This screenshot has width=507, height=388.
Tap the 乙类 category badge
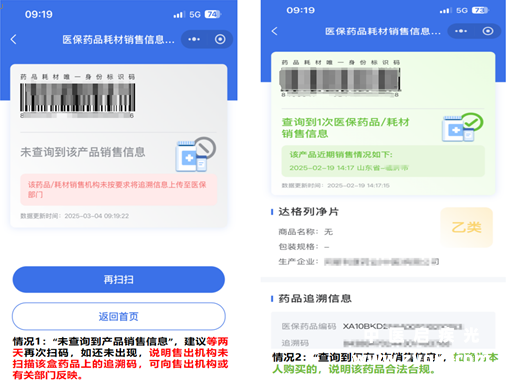tap(466, 227)
